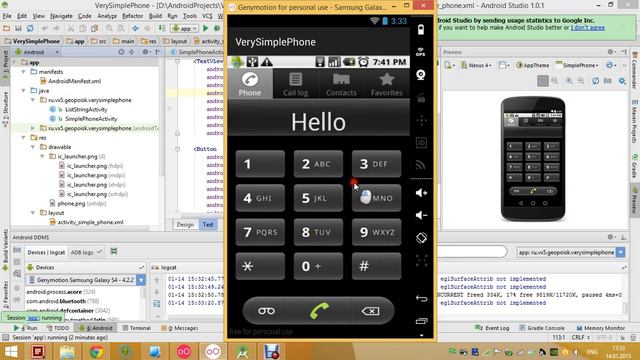Collapse the drawable folder node
This screenshot has width=640, height=360.
coord(33,147)
